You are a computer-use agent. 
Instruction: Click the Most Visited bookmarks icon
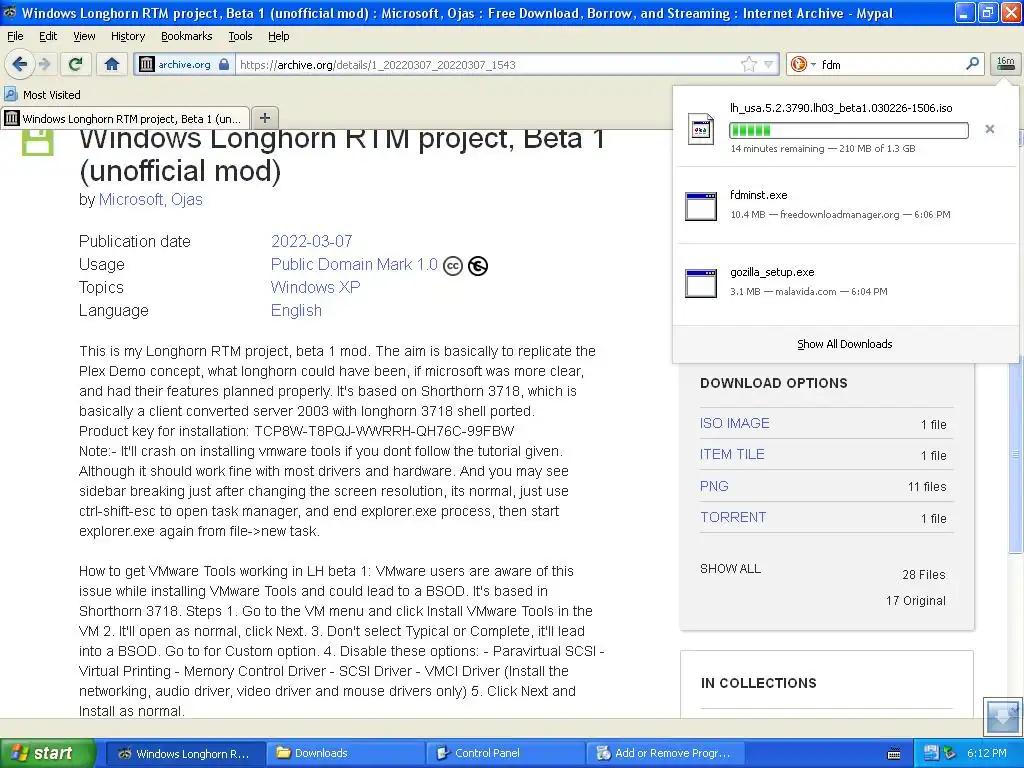[11, 94]
